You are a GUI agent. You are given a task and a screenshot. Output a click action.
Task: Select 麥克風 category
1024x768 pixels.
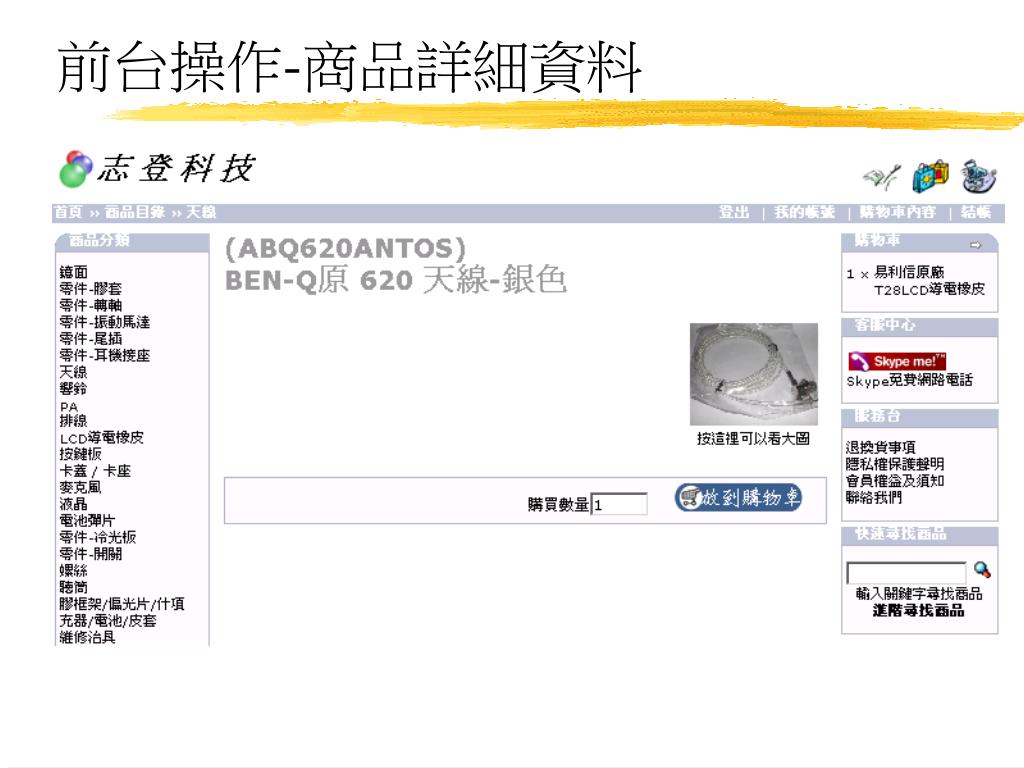pyautogui.click(x=80, y=487)
